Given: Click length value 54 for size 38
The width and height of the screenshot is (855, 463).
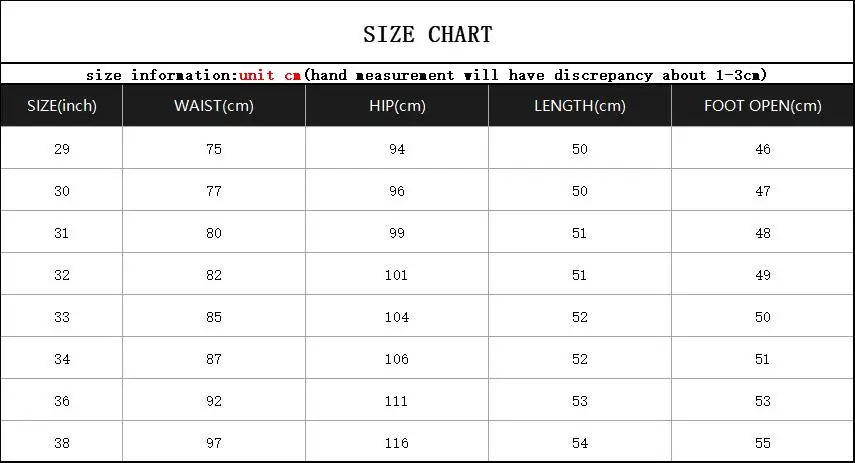Looking at the screenshot, I should [580, 443].
